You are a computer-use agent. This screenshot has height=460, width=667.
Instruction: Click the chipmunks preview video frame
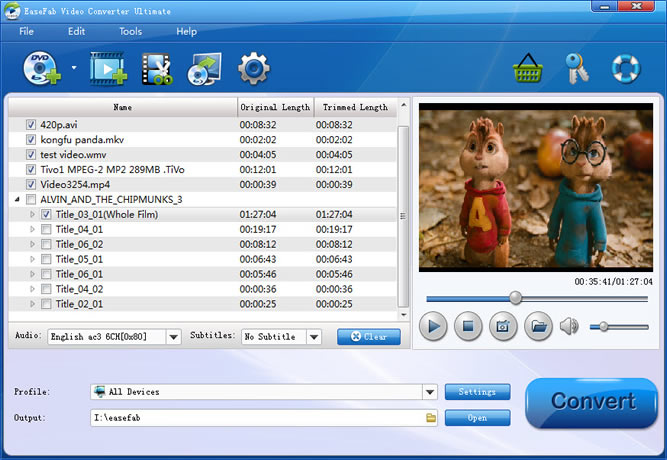(x=536, y=187)
